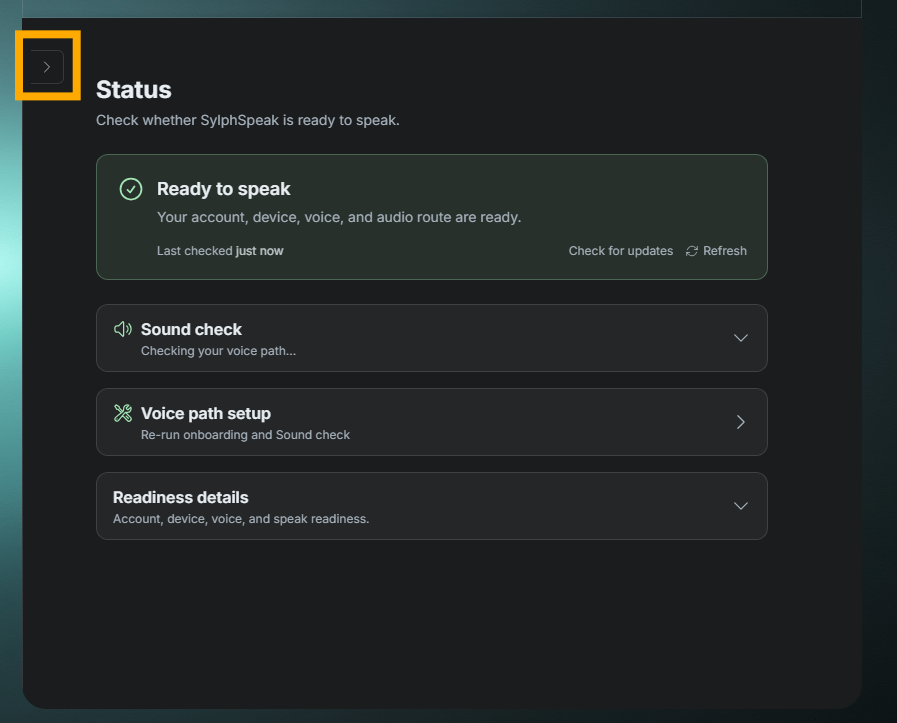The width and height of the screenshot is (897, 723).
Task: Click the Readiness details heading
Action: 181,498
